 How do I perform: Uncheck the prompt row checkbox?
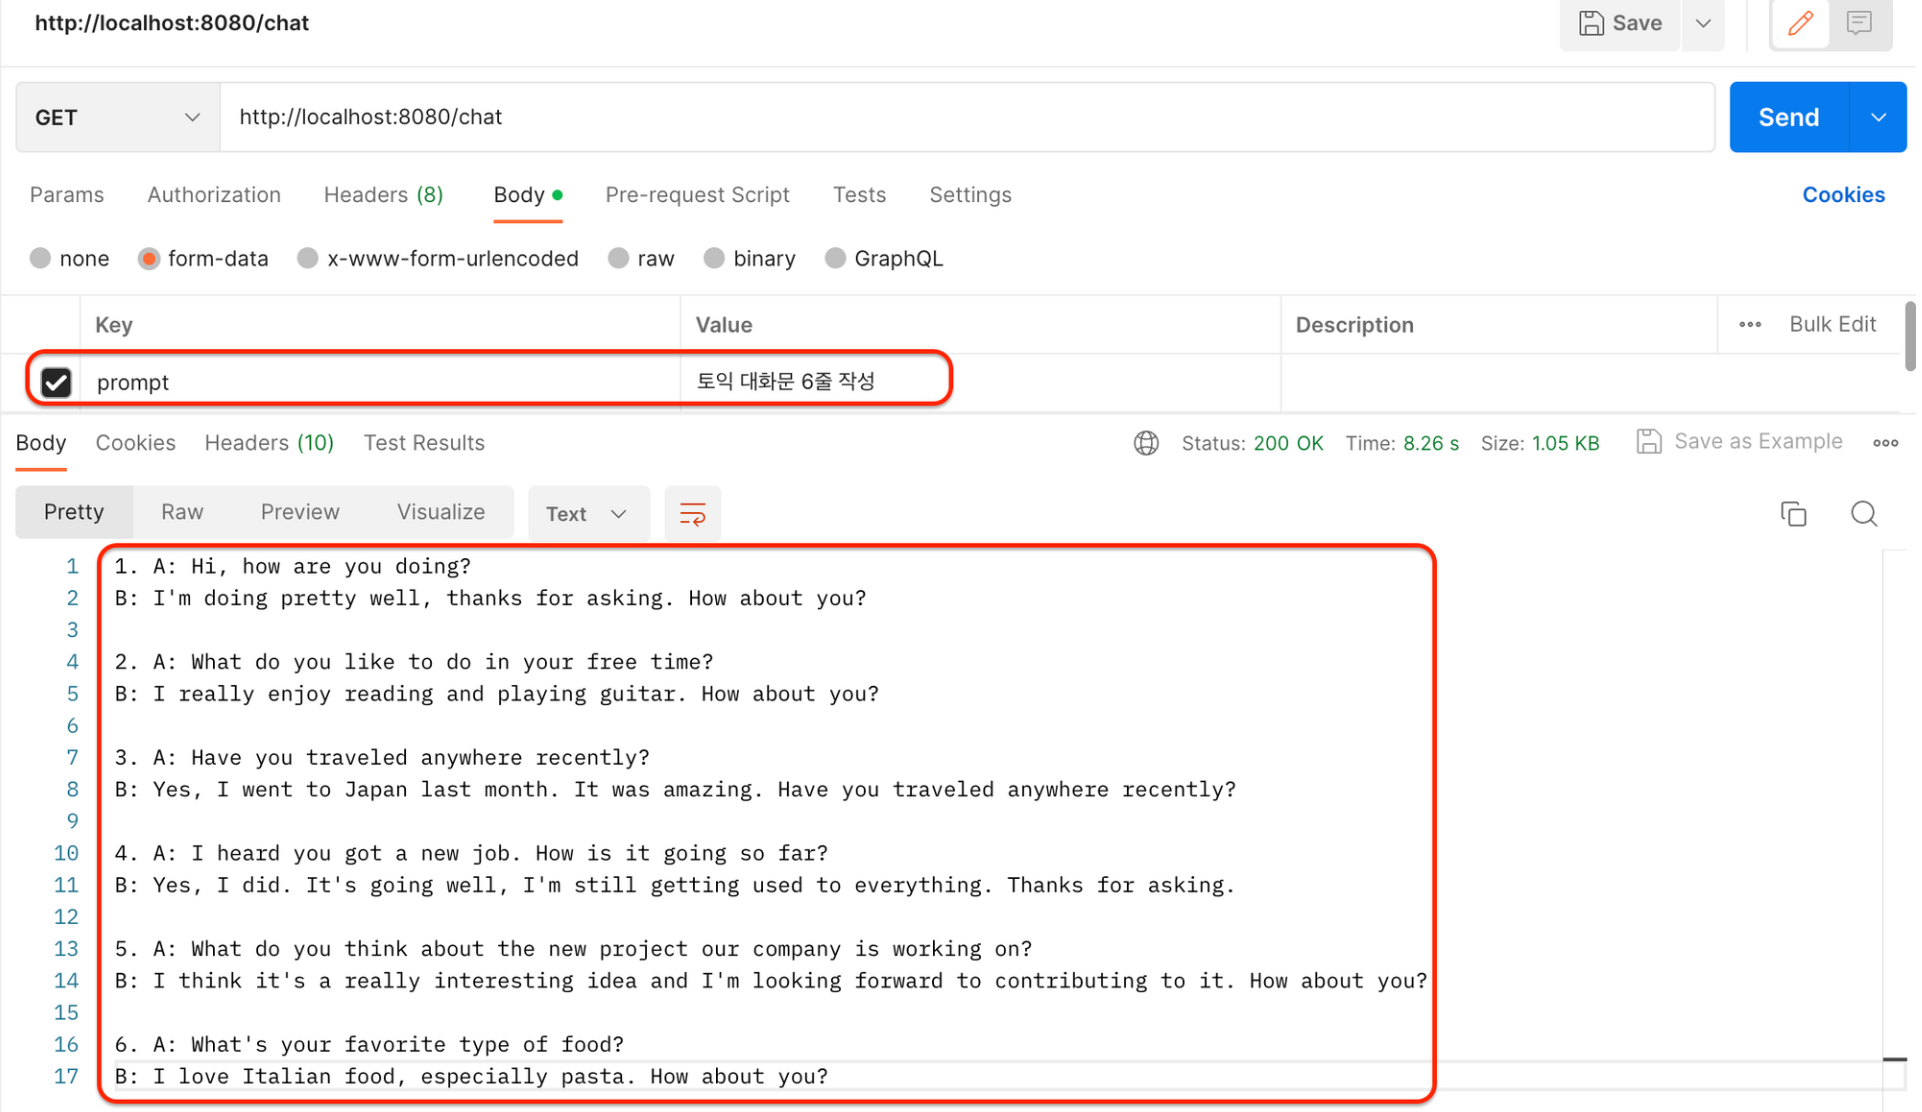[56, 383]
